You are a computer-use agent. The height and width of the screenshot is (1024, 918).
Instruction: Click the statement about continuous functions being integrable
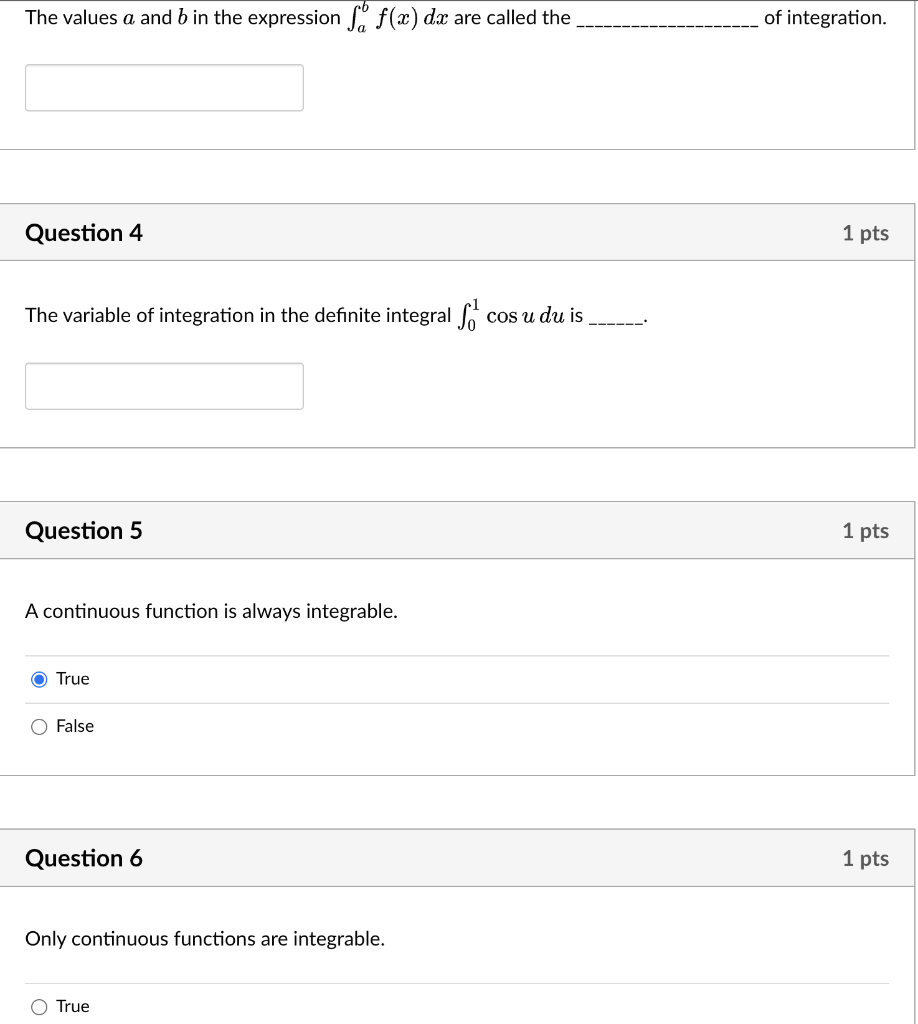point(210,611)
